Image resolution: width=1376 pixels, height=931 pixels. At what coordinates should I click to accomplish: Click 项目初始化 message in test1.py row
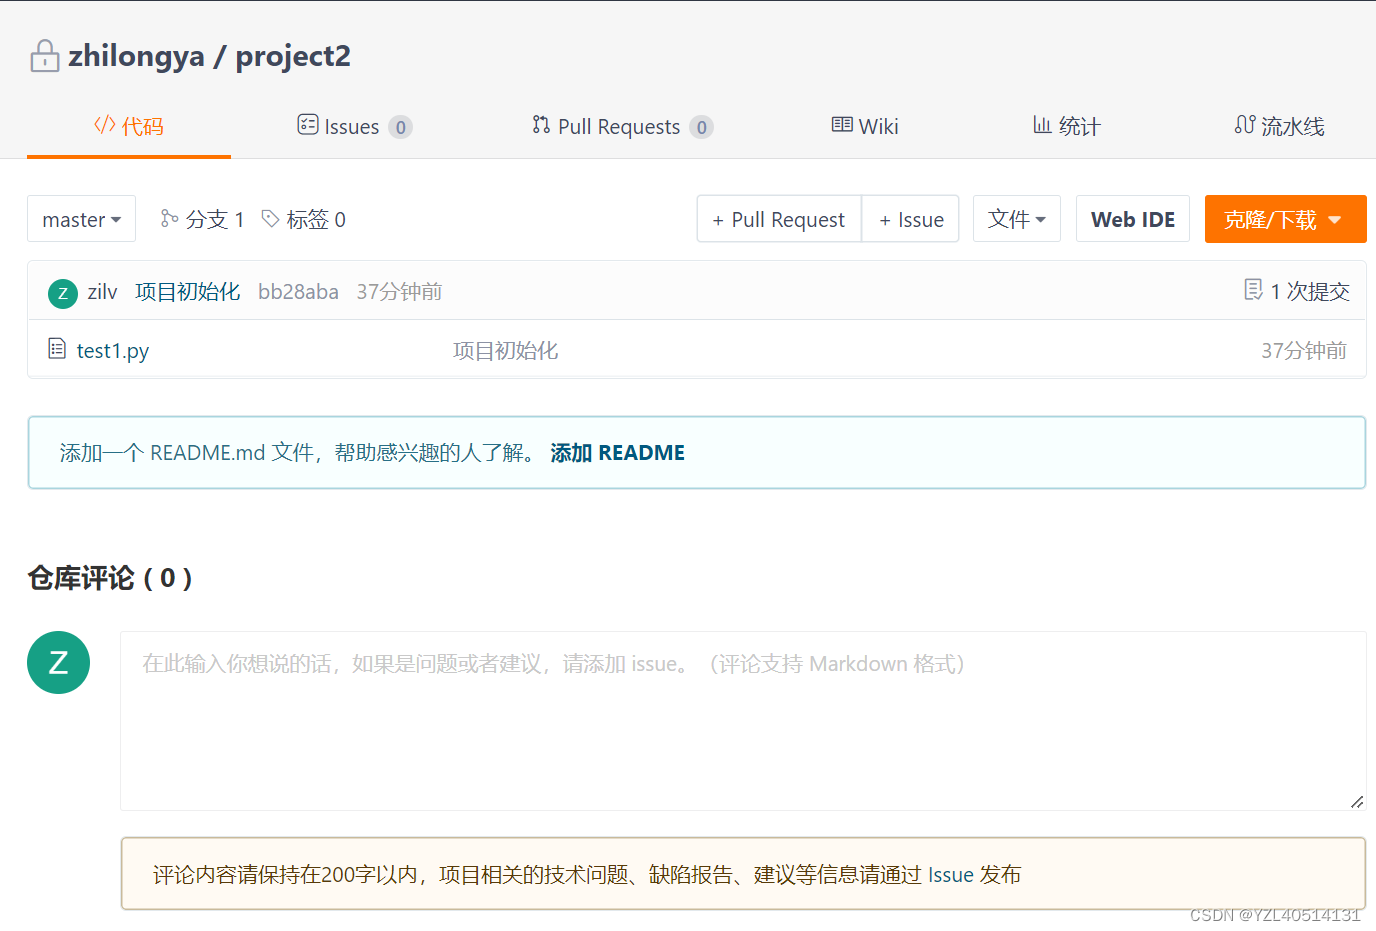(x=506, y=351)
